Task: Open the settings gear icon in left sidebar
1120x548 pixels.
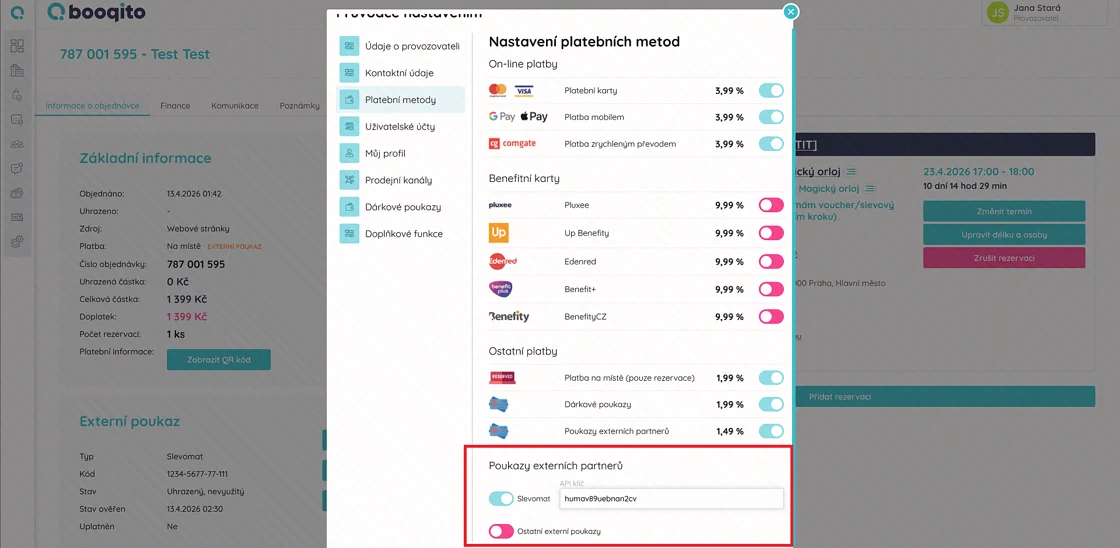Action: pyautogui.click(x=17, y=242)
